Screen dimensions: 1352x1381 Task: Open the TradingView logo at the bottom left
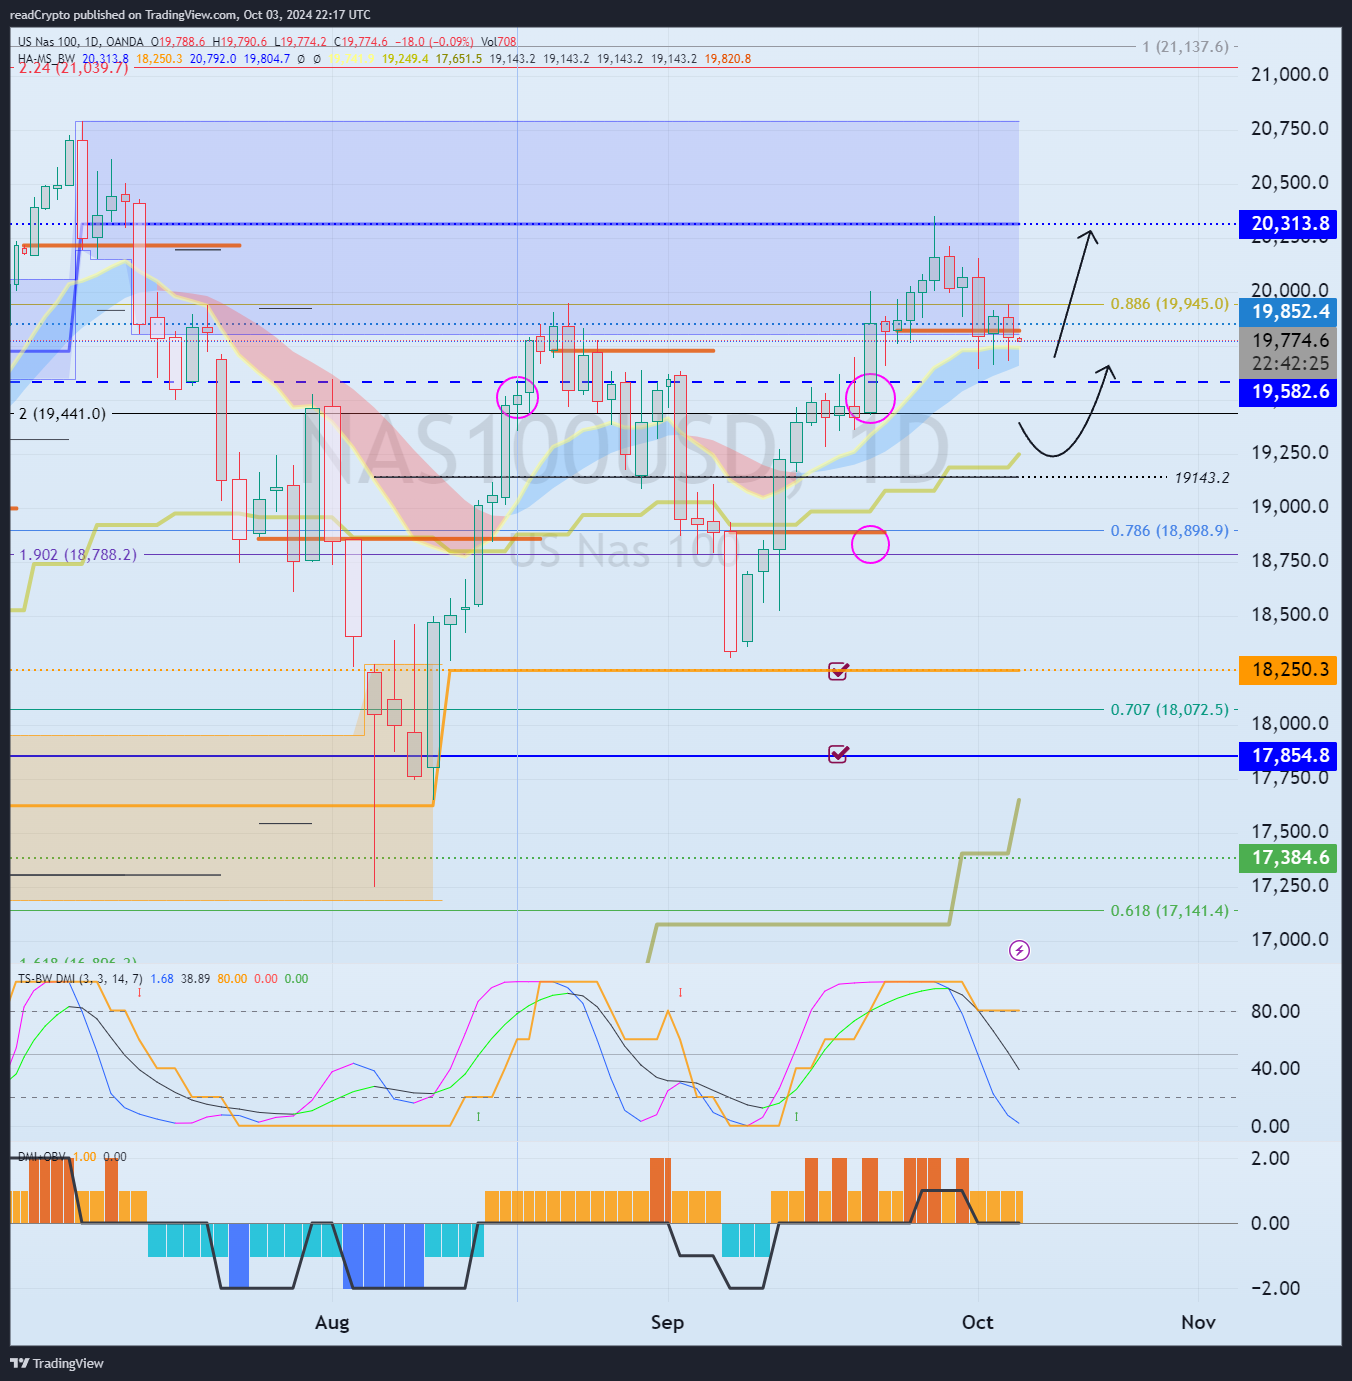57,1363
